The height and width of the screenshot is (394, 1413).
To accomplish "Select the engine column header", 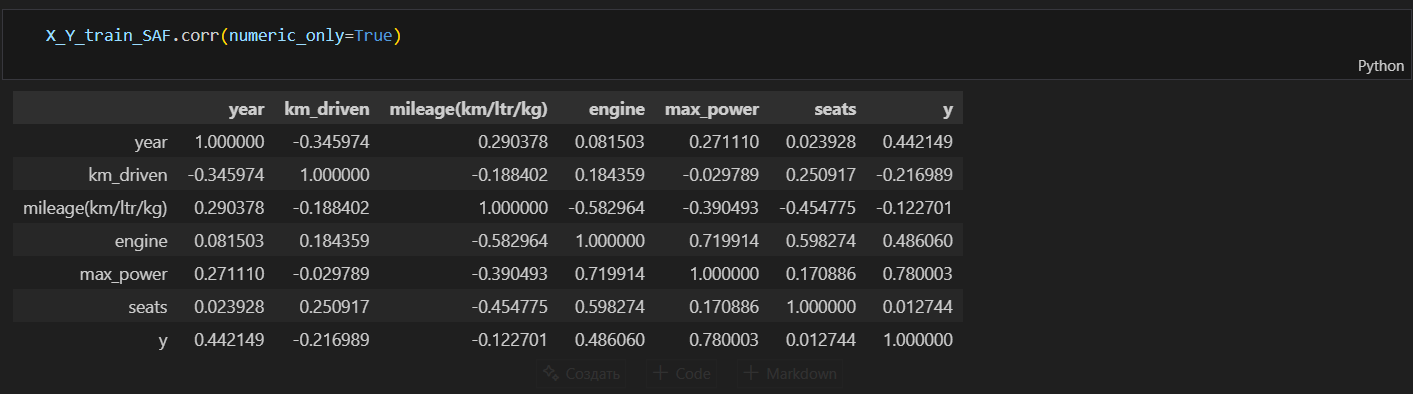I will pyautogui.click(x=617, y=109).
